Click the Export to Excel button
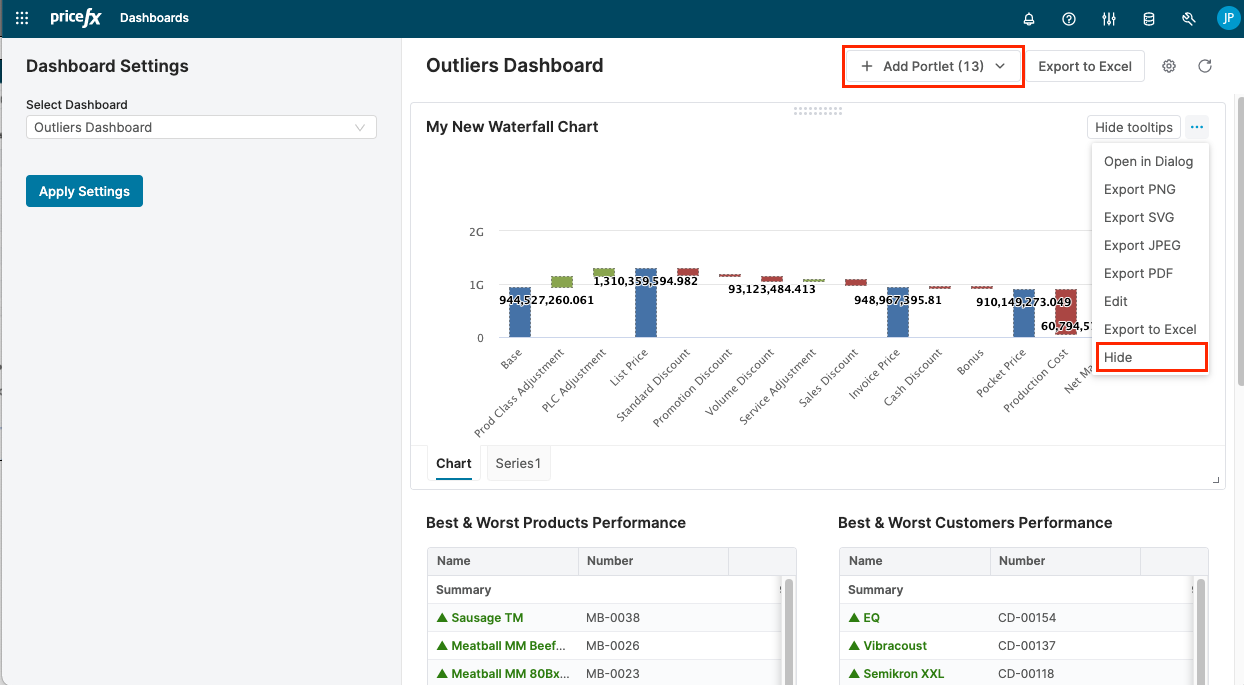The image size is (1244, 685). pyautogui.click(x=1085, y=66)
